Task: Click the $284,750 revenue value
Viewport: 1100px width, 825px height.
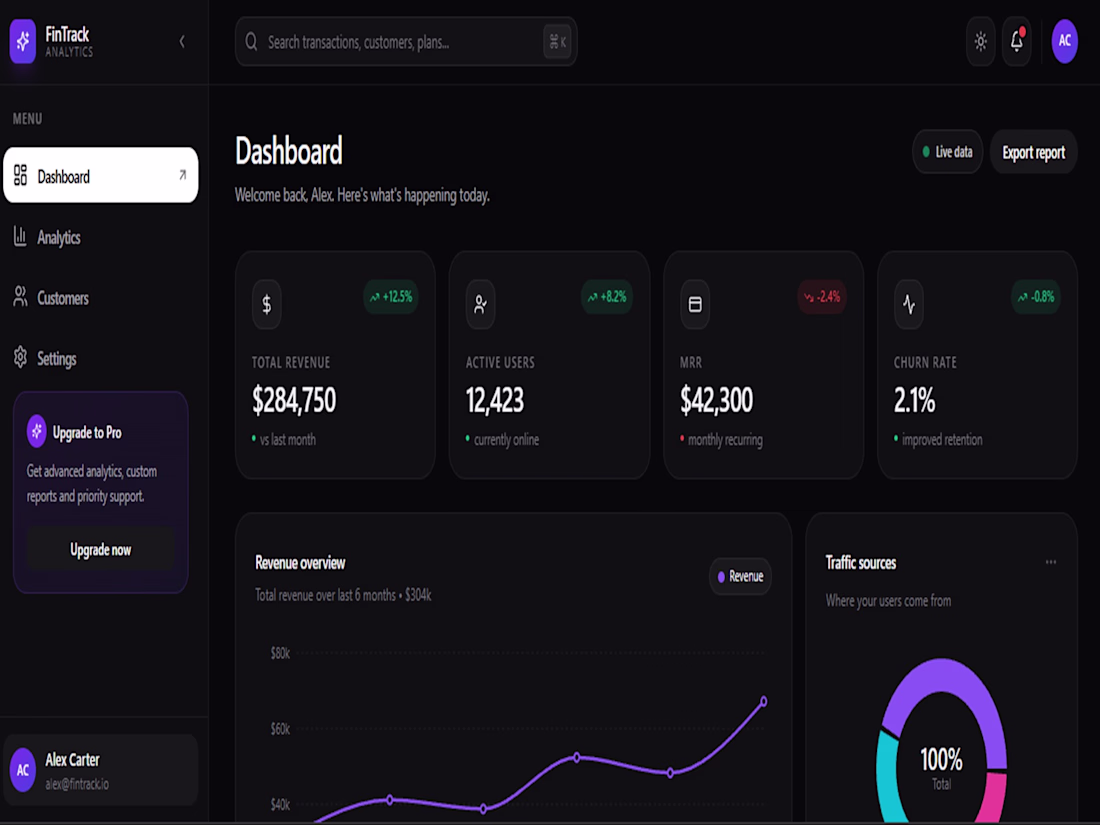Action: [294, 401]
